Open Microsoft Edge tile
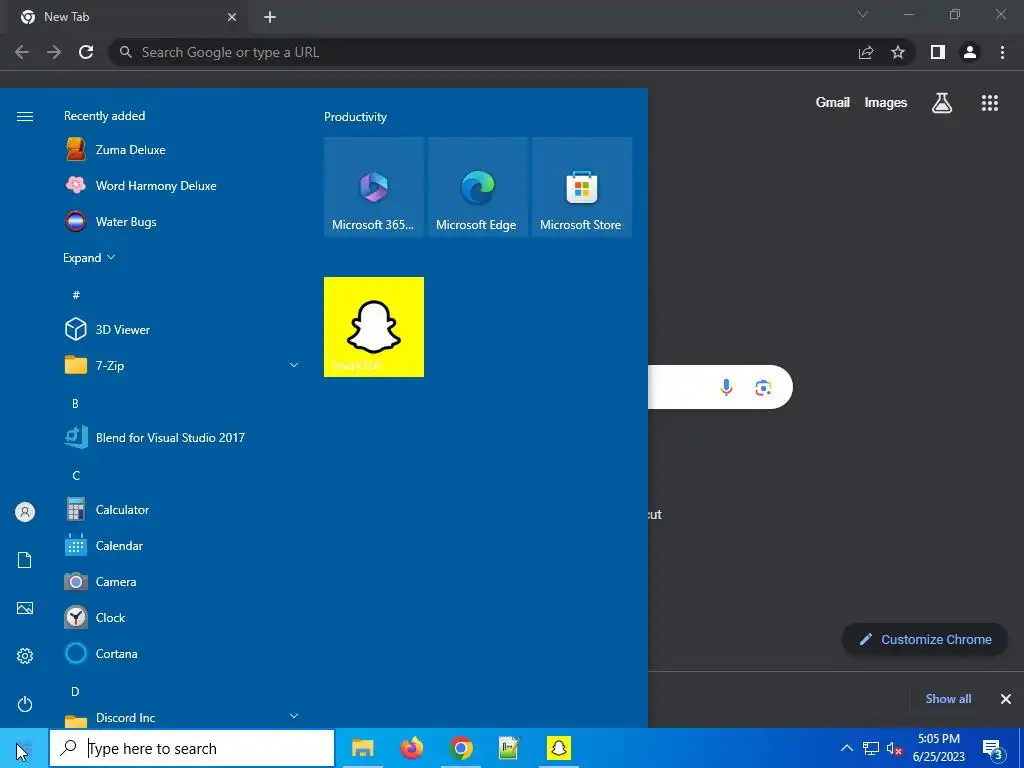The height and width of the screenshot is (768, 1024). point(477,187)
